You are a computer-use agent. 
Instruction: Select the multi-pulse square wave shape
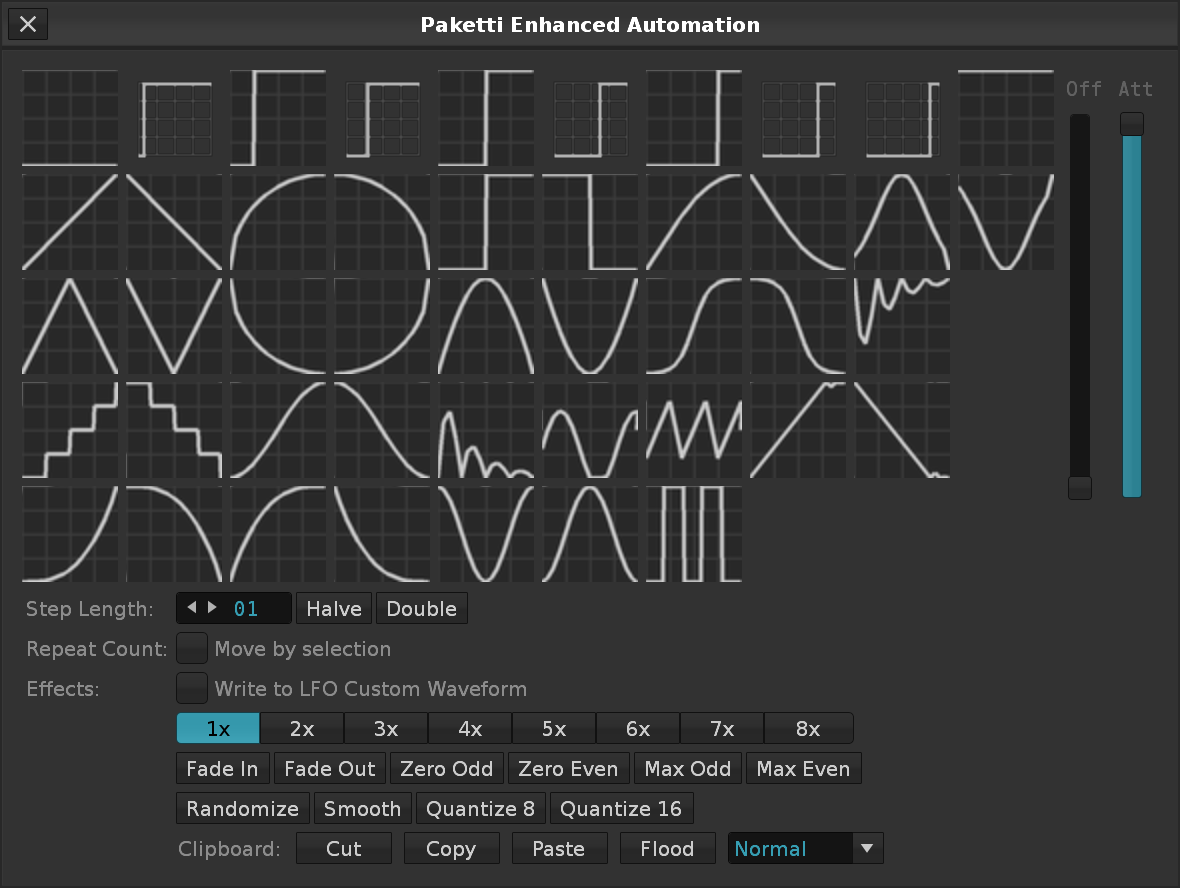click(694, 534)
